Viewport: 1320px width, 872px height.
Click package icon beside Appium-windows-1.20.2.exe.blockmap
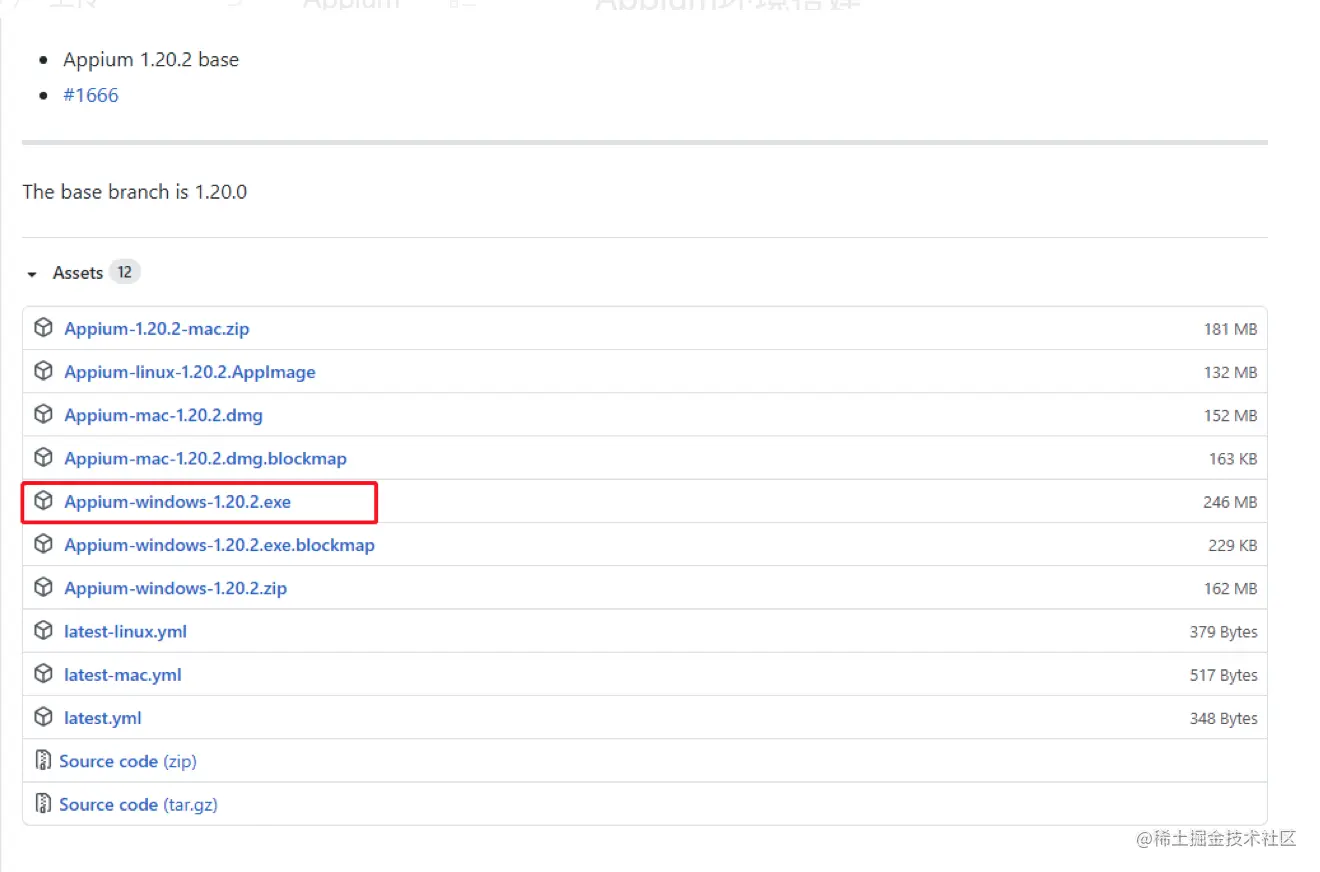[43, 544]
